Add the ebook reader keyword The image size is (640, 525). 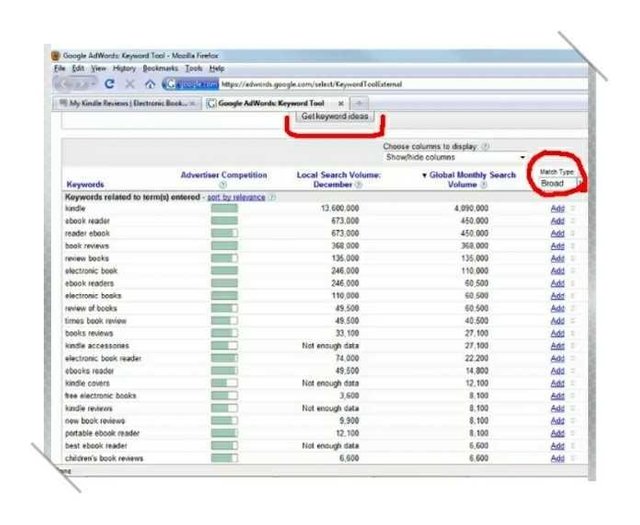coord(558,221)
